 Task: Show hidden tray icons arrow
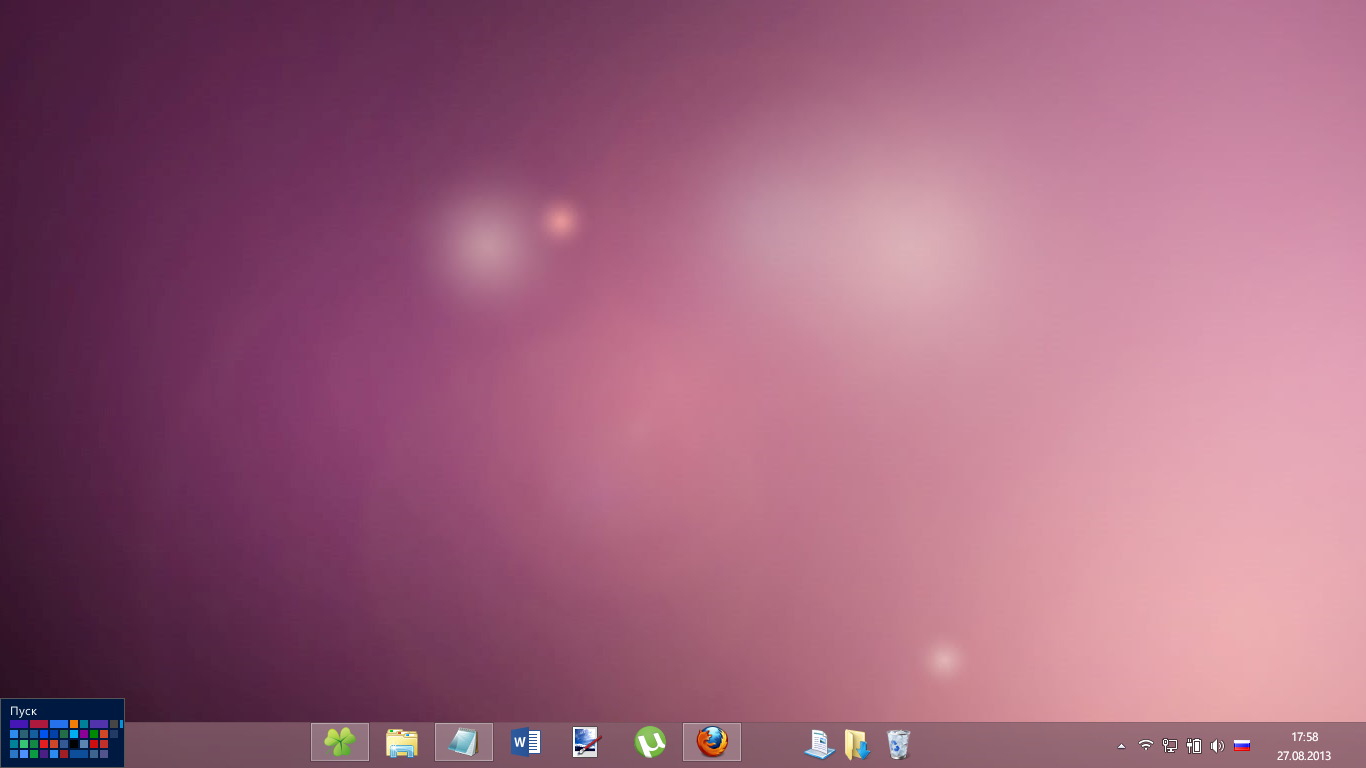(x=1121, y=746)
